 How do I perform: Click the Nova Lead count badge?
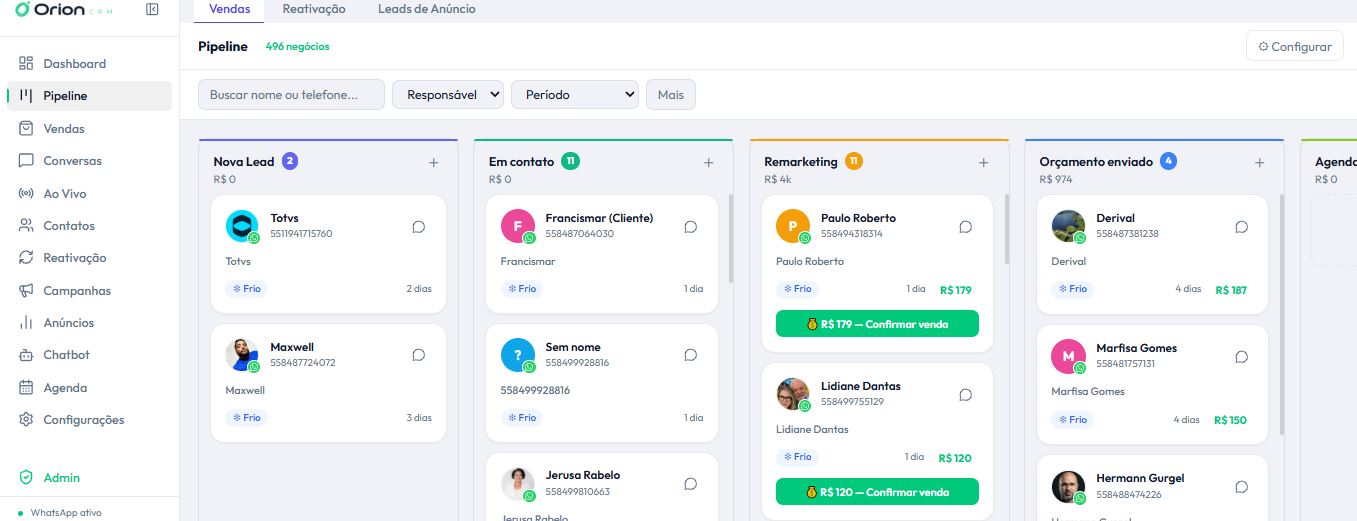[x=290, y=161]
